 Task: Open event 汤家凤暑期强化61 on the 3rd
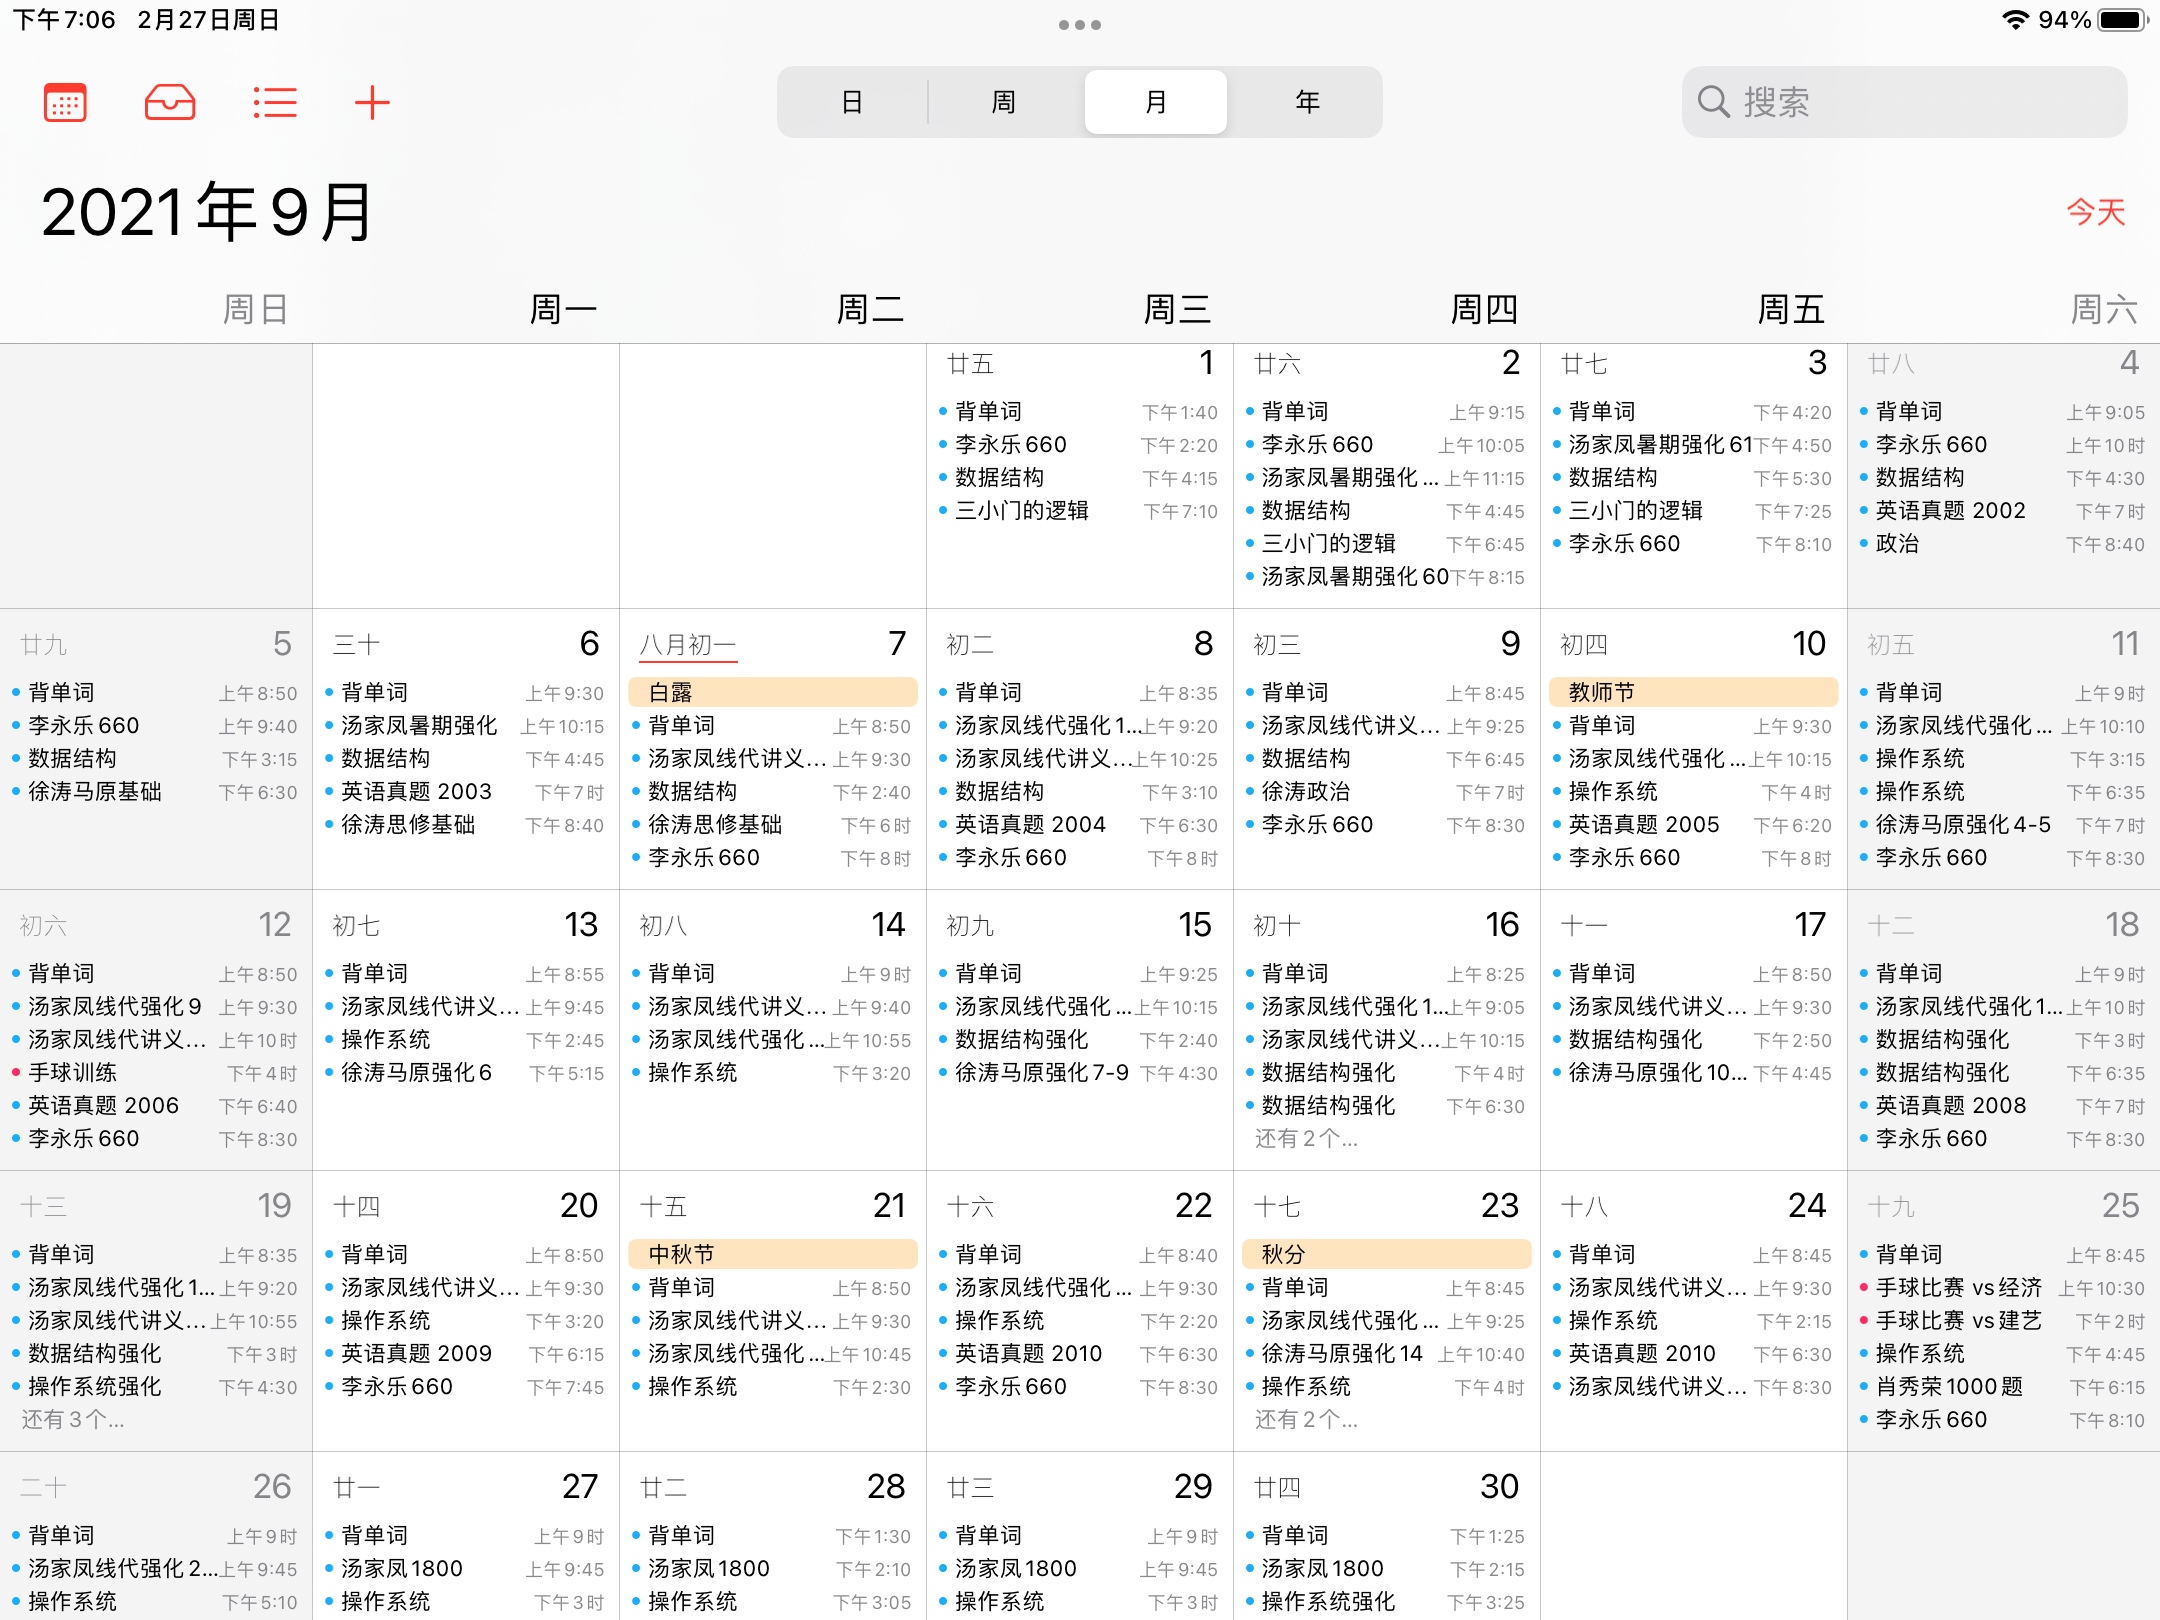tap(1694, 445)
